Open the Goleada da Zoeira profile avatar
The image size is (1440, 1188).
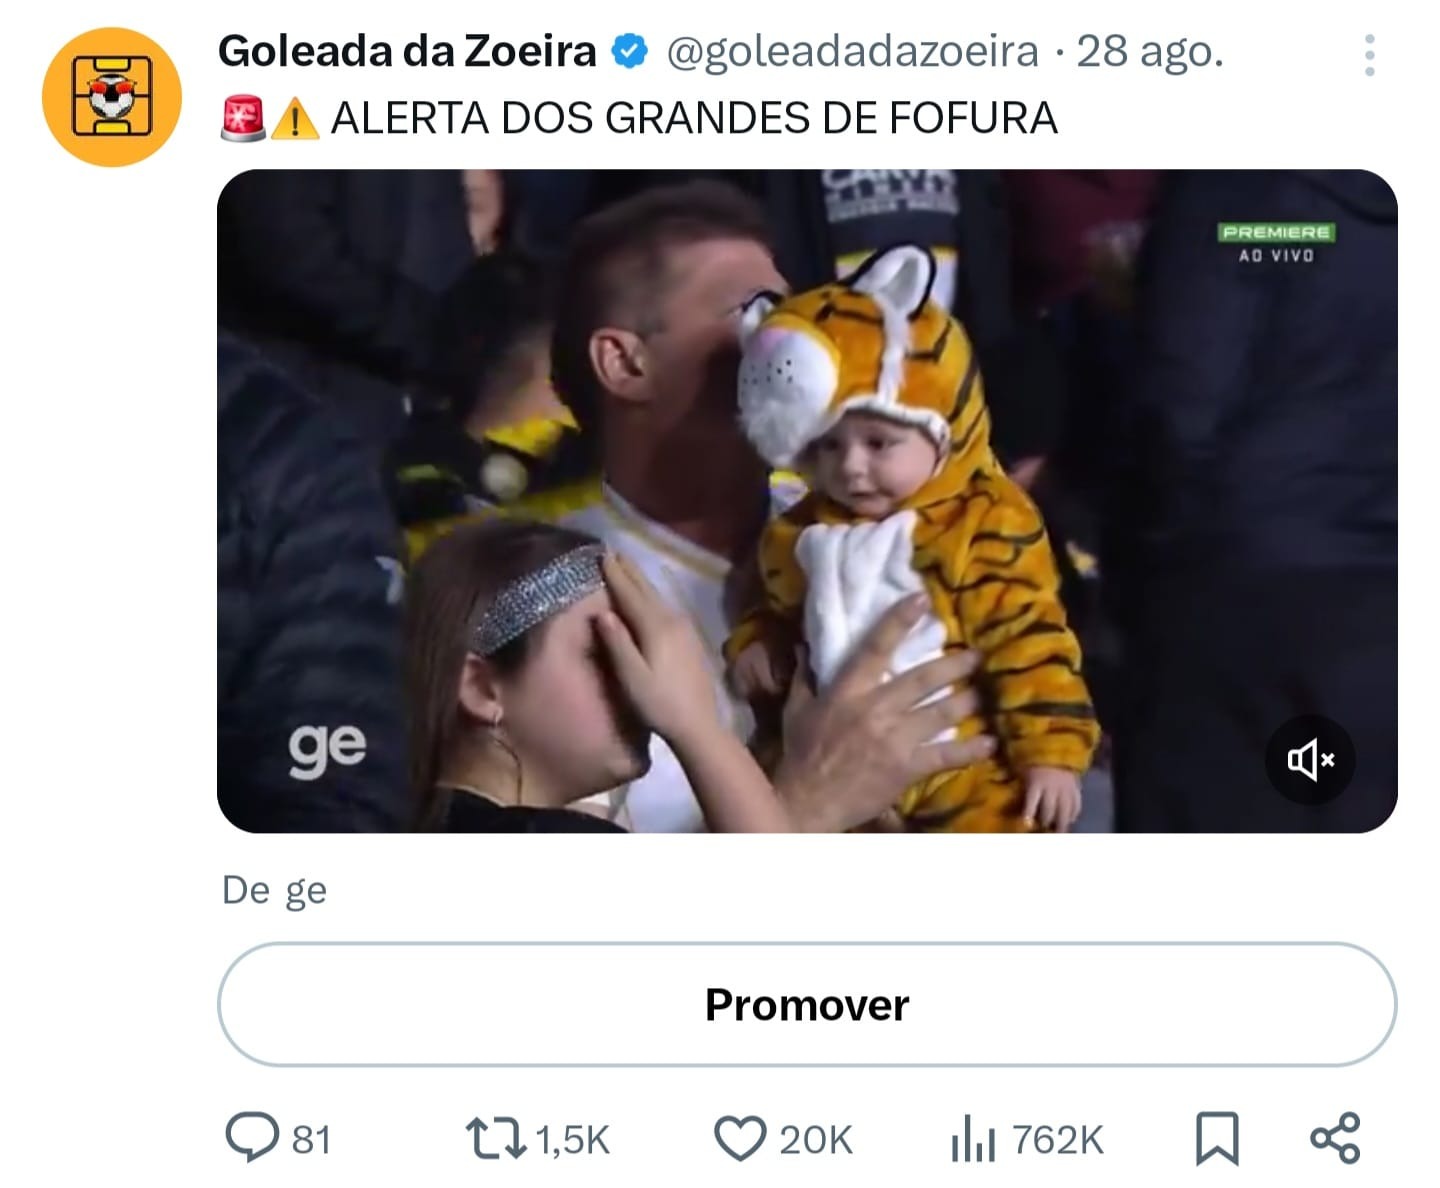point(111,97)
